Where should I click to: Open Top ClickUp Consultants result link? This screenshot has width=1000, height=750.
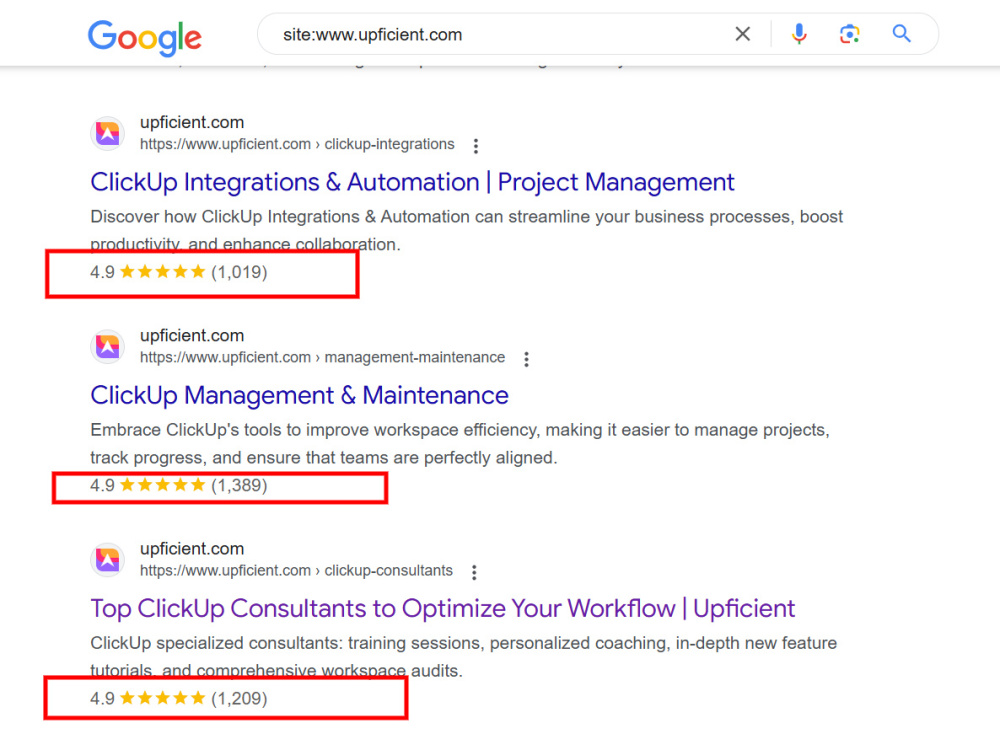point(443,608)
